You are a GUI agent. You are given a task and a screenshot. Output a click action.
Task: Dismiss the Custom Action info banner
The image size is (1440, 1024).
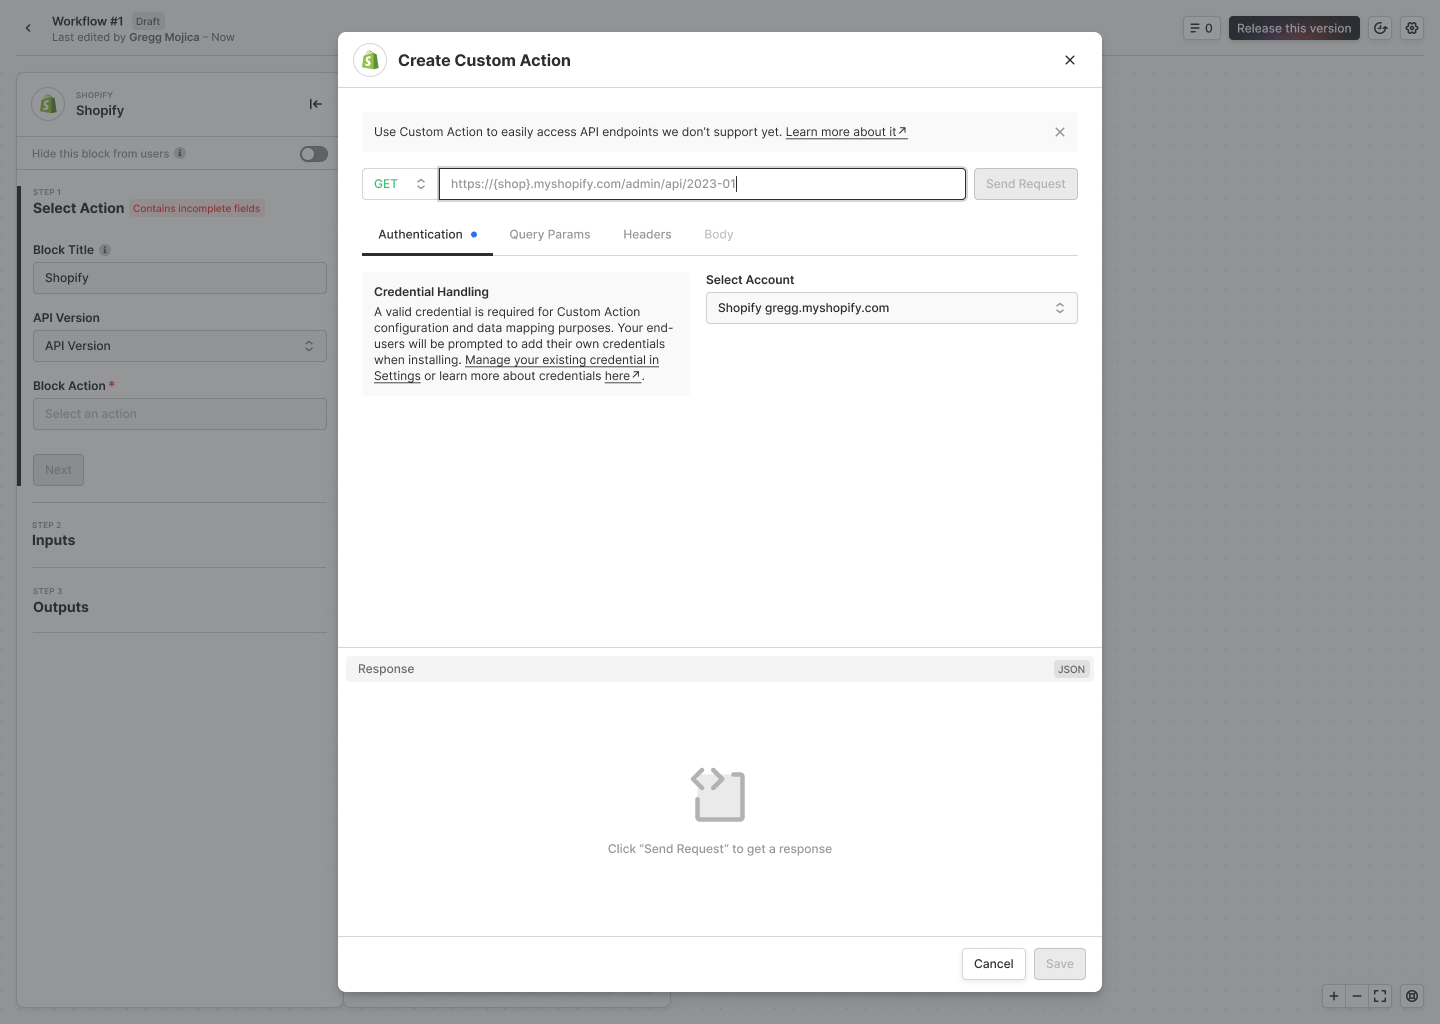pyautogui.click(x=1060, y=132)
